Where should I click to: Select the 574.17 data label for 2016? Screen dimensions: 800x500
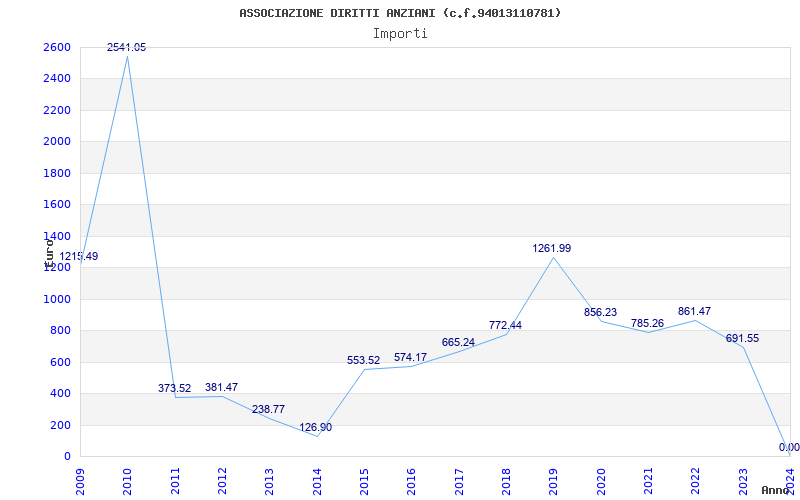coord(410,357)
